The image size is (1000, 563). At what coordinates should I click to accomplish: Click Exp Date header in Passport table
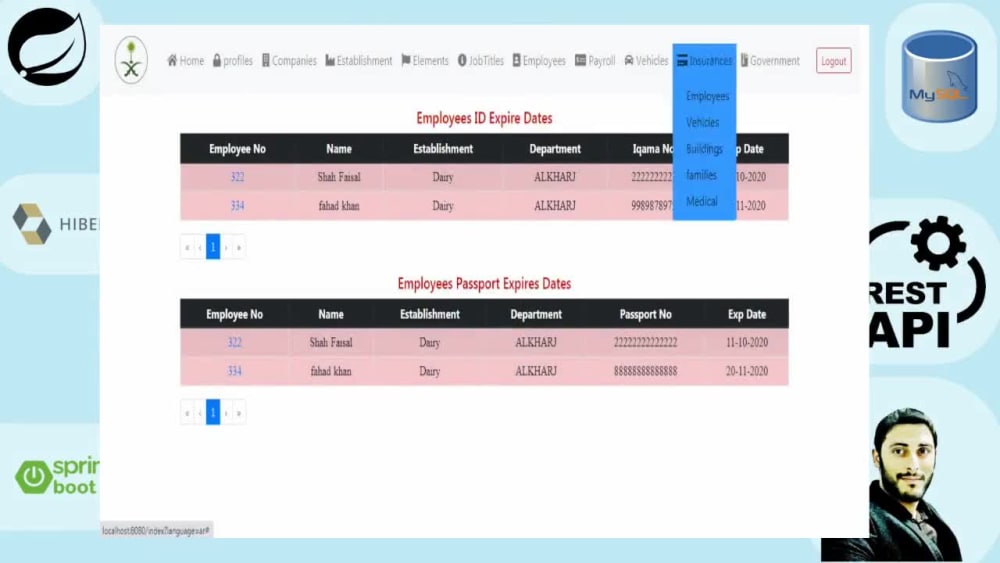click(x=747, y=314)
